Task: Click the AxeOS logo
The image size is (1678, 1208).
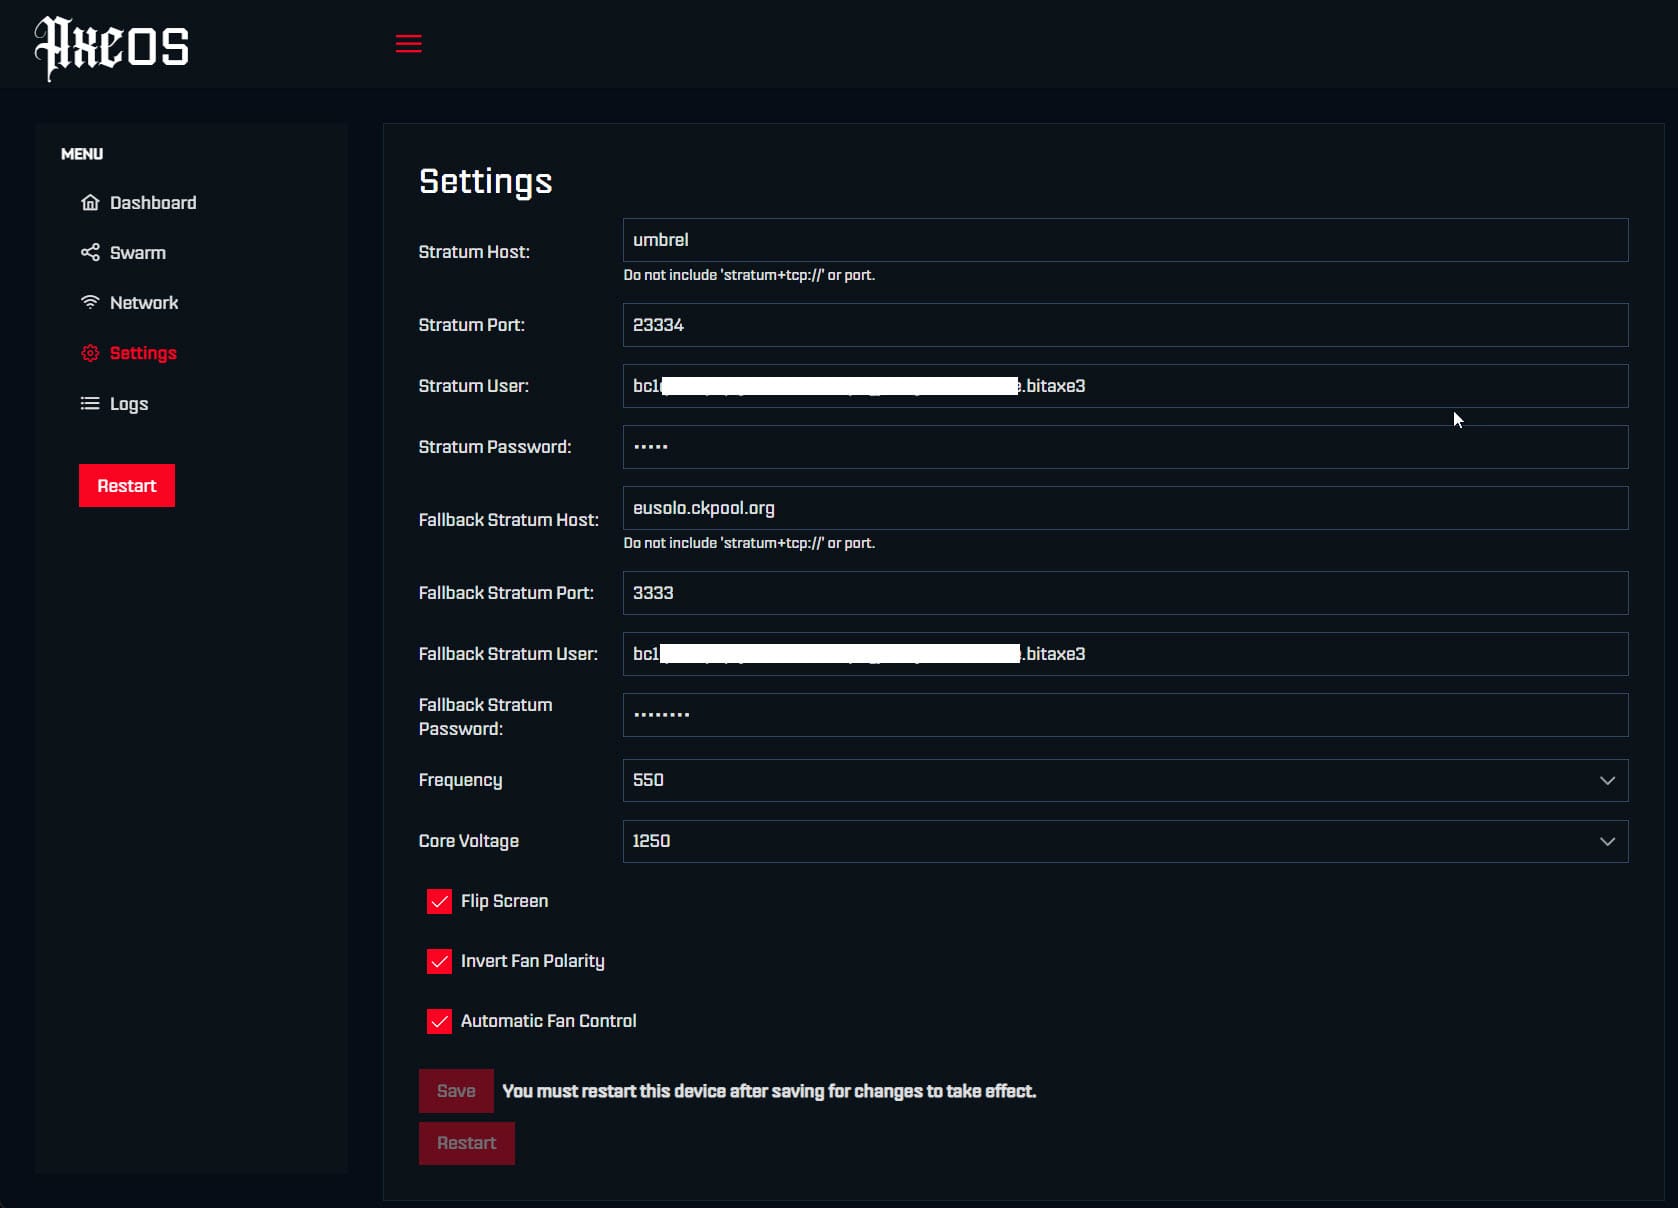Action: pyautogui.click(x=111, y=47)
